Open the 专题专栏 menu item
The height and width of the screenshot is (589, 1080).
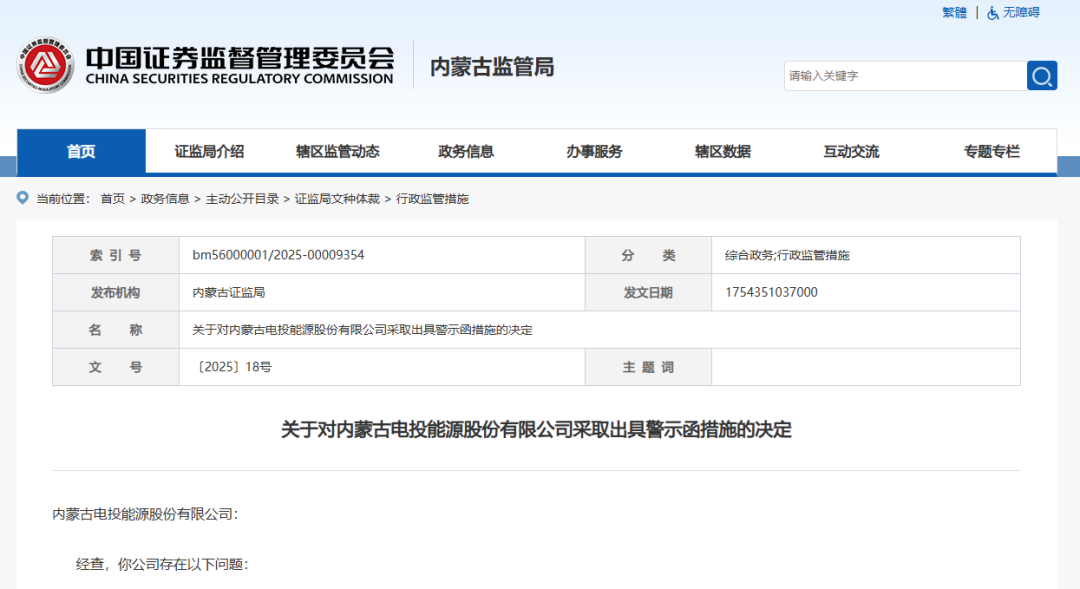click(x=991, y=152)
